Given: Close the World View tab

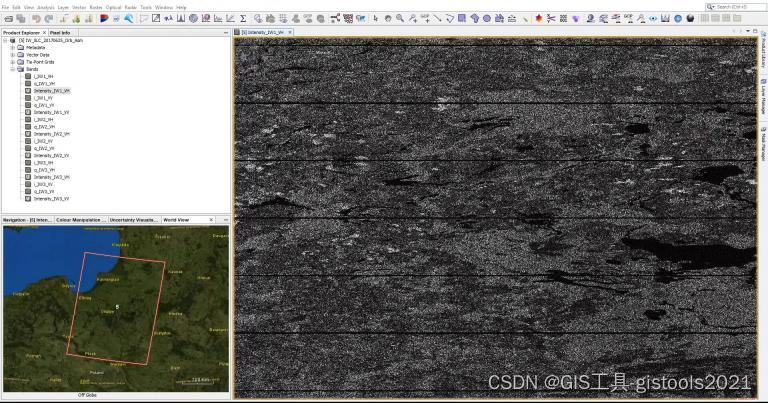Looking at the screenshot, I should 211,220.
